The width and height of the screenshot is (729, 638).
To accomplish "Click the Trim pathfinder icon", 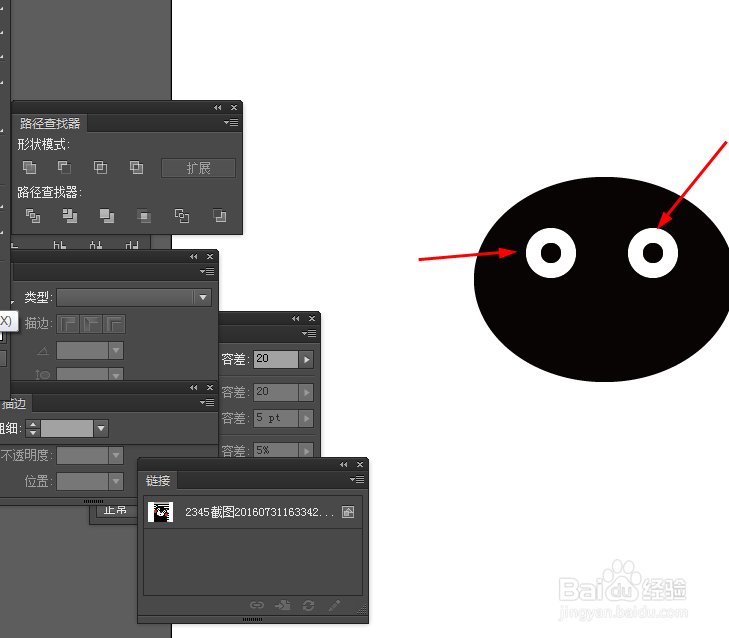I will click(x=70, y=216).
